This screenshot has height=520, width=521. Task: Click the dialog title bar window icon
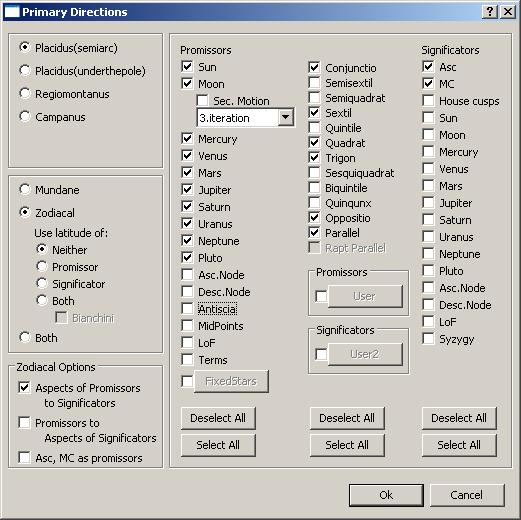[x=12, y=12]
